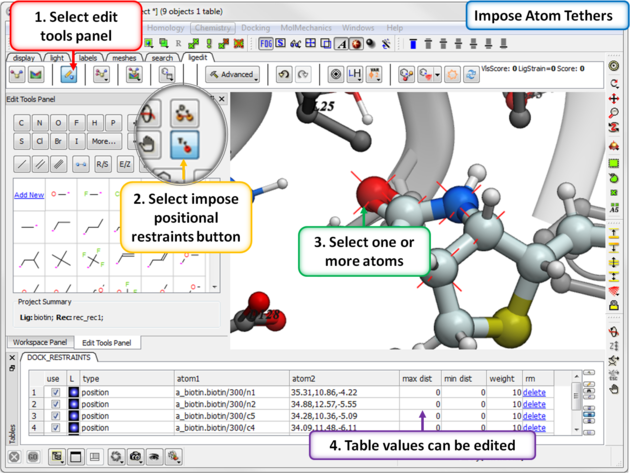
Task: Click the R/S chirality button
Action: point(102,164)
